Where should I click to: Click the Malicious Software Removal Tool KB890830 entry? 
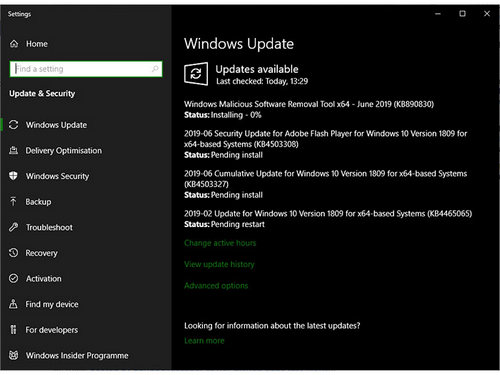point(309,104)
